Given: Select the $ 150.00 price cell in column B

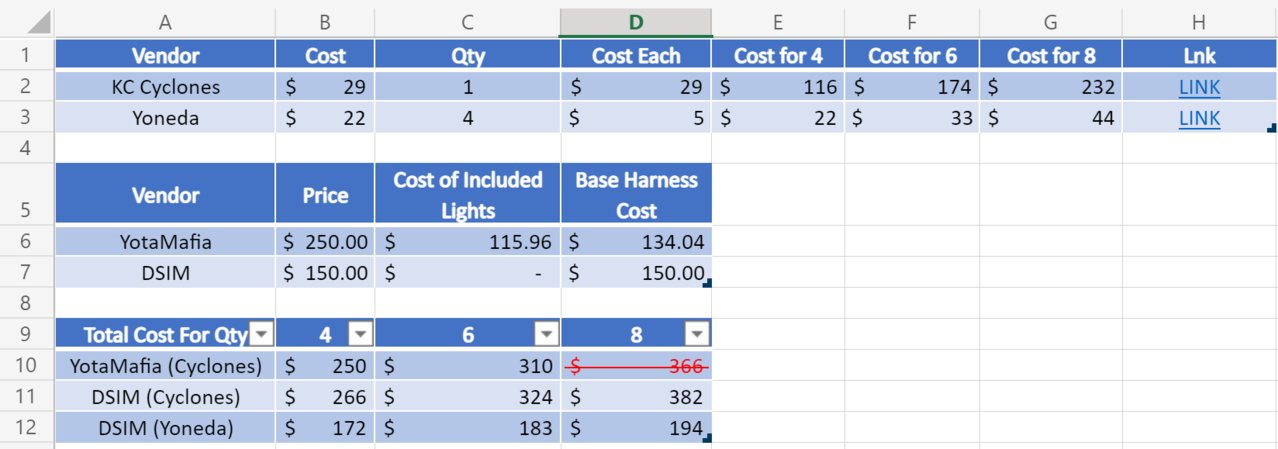Looking at the screenshot, I should pos(325,272).
